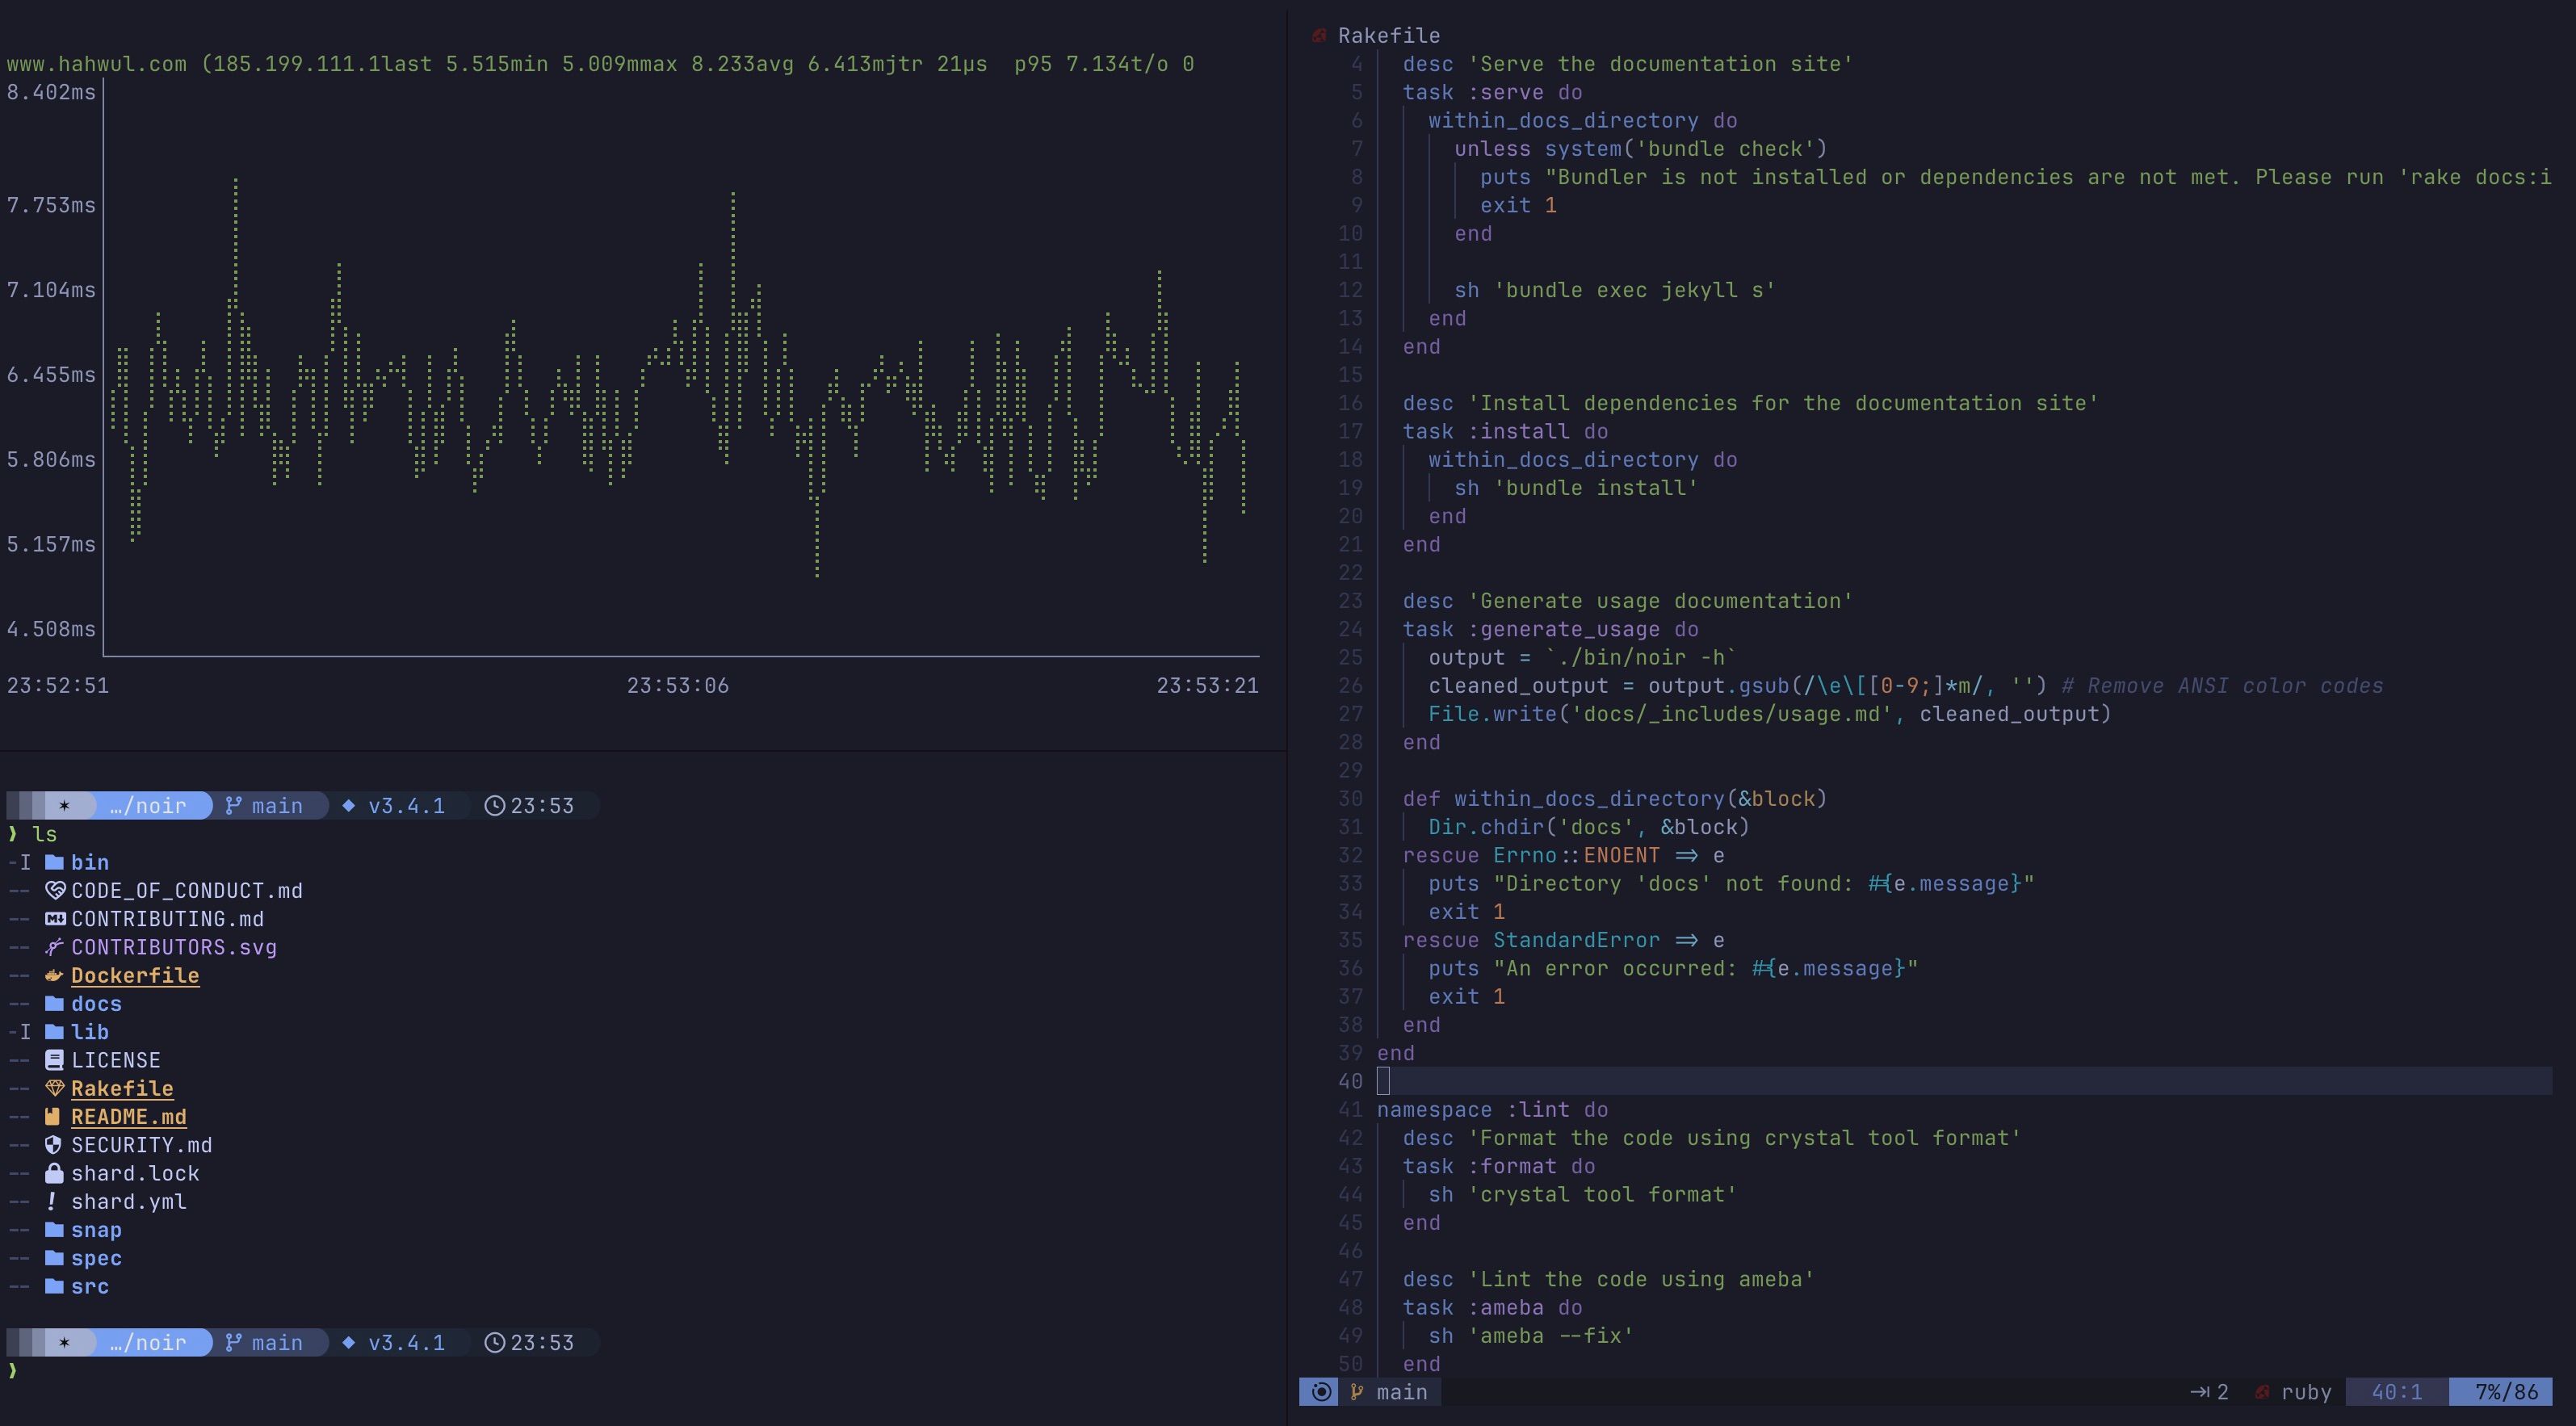Select the Rakefile buffer title

pyautogui.click(x=1389, y=35)
